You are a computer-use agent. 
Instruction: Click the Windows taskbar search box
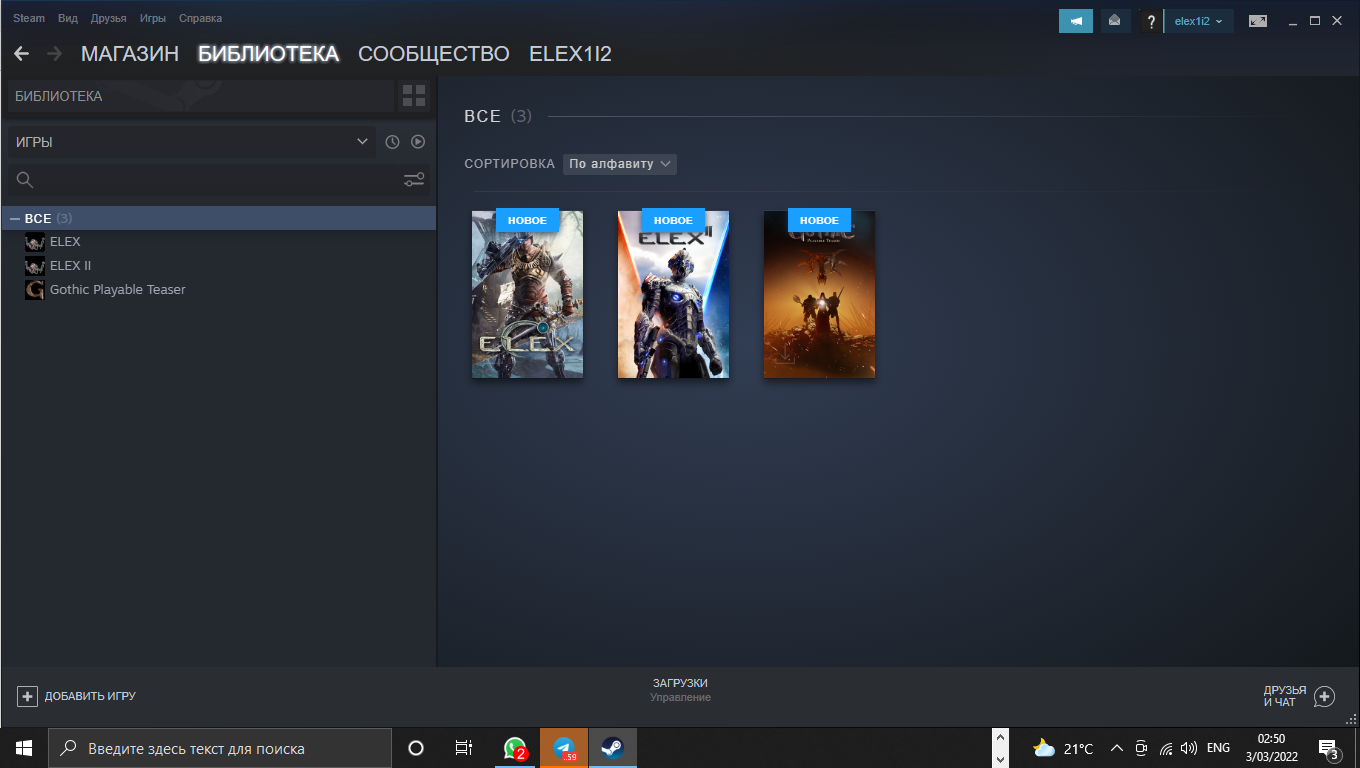(220, 748)
